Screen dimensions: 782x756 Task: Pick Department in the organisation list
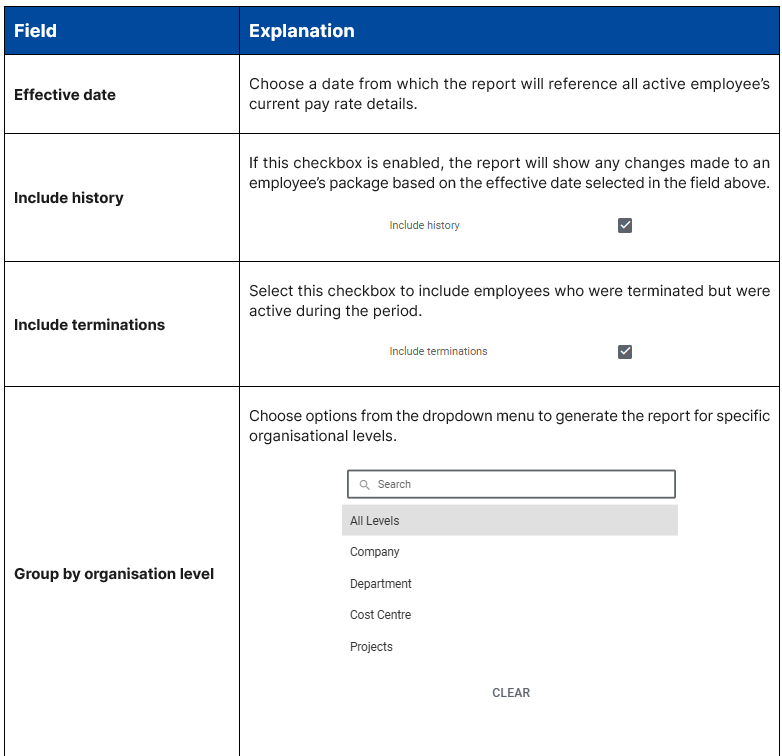[x=381, y=584]
